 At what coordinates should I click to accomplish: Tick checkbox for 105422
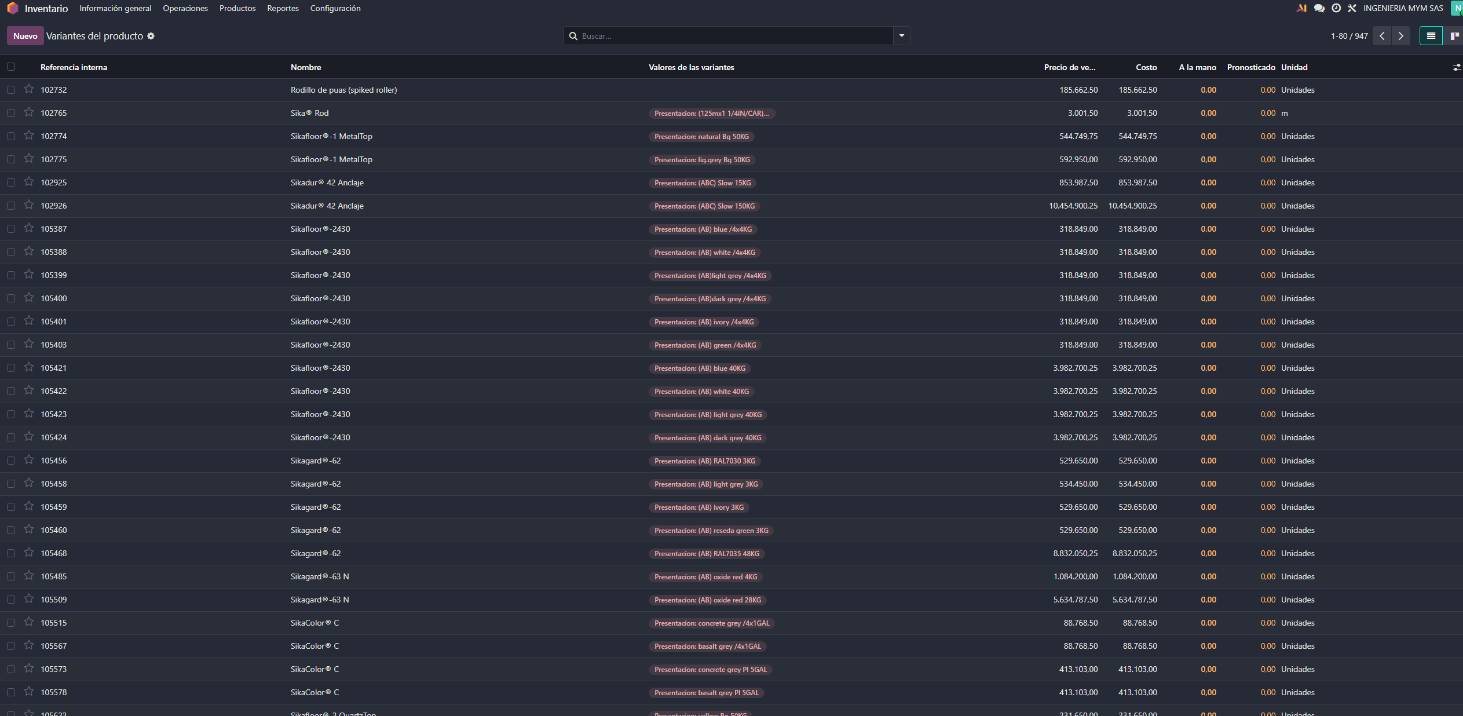[11, 391]
